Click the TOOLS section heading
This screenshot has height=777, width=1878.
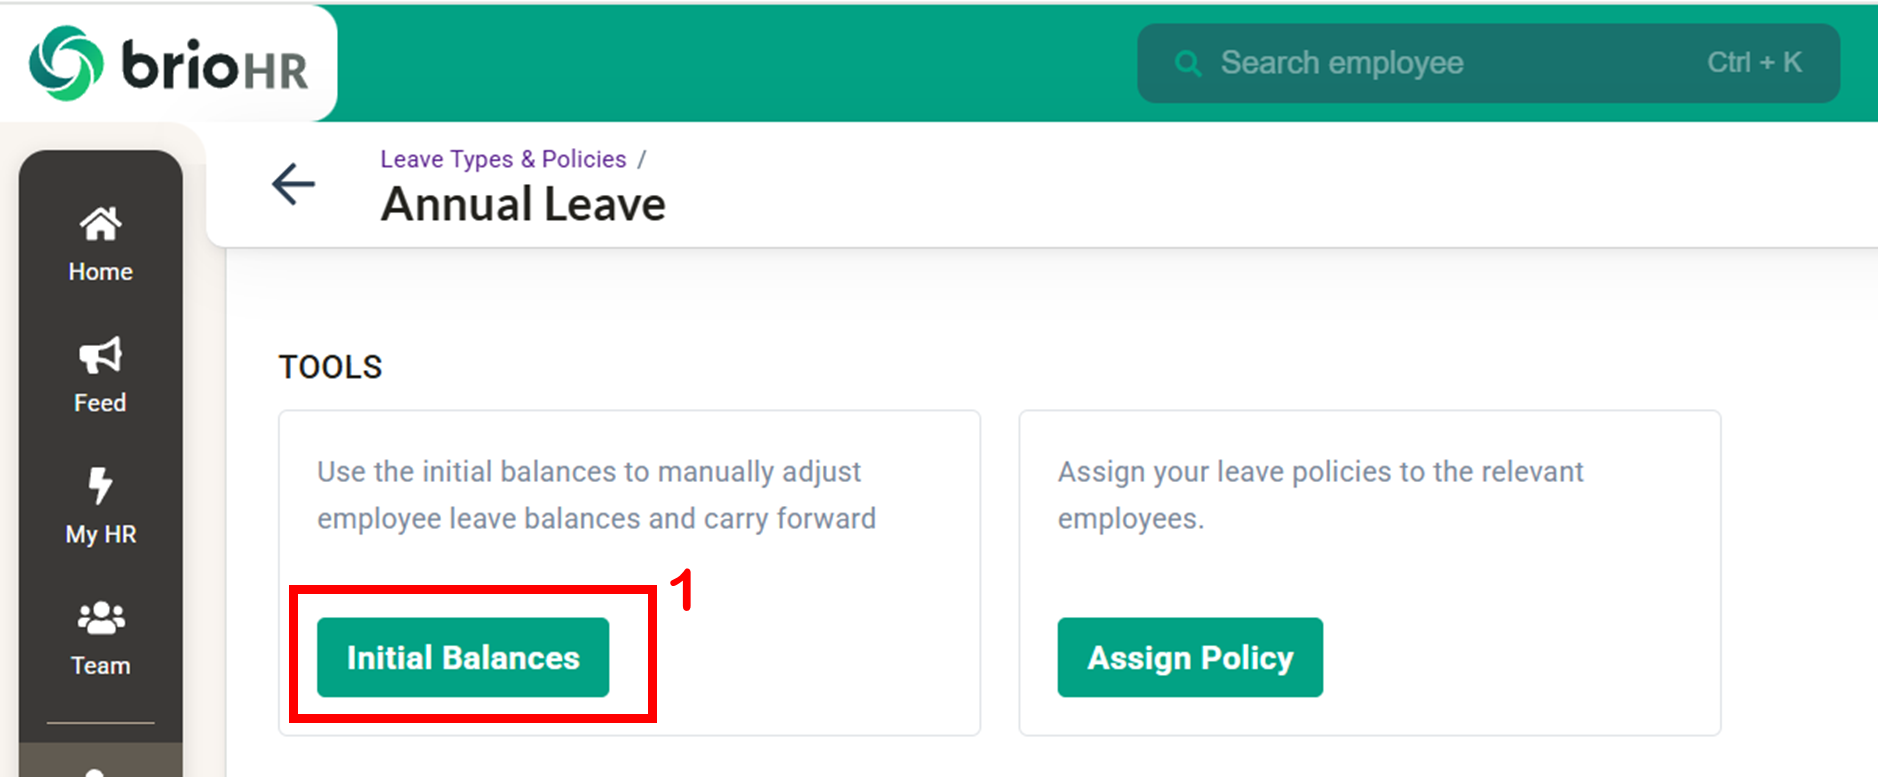click(x=330, y=367)
